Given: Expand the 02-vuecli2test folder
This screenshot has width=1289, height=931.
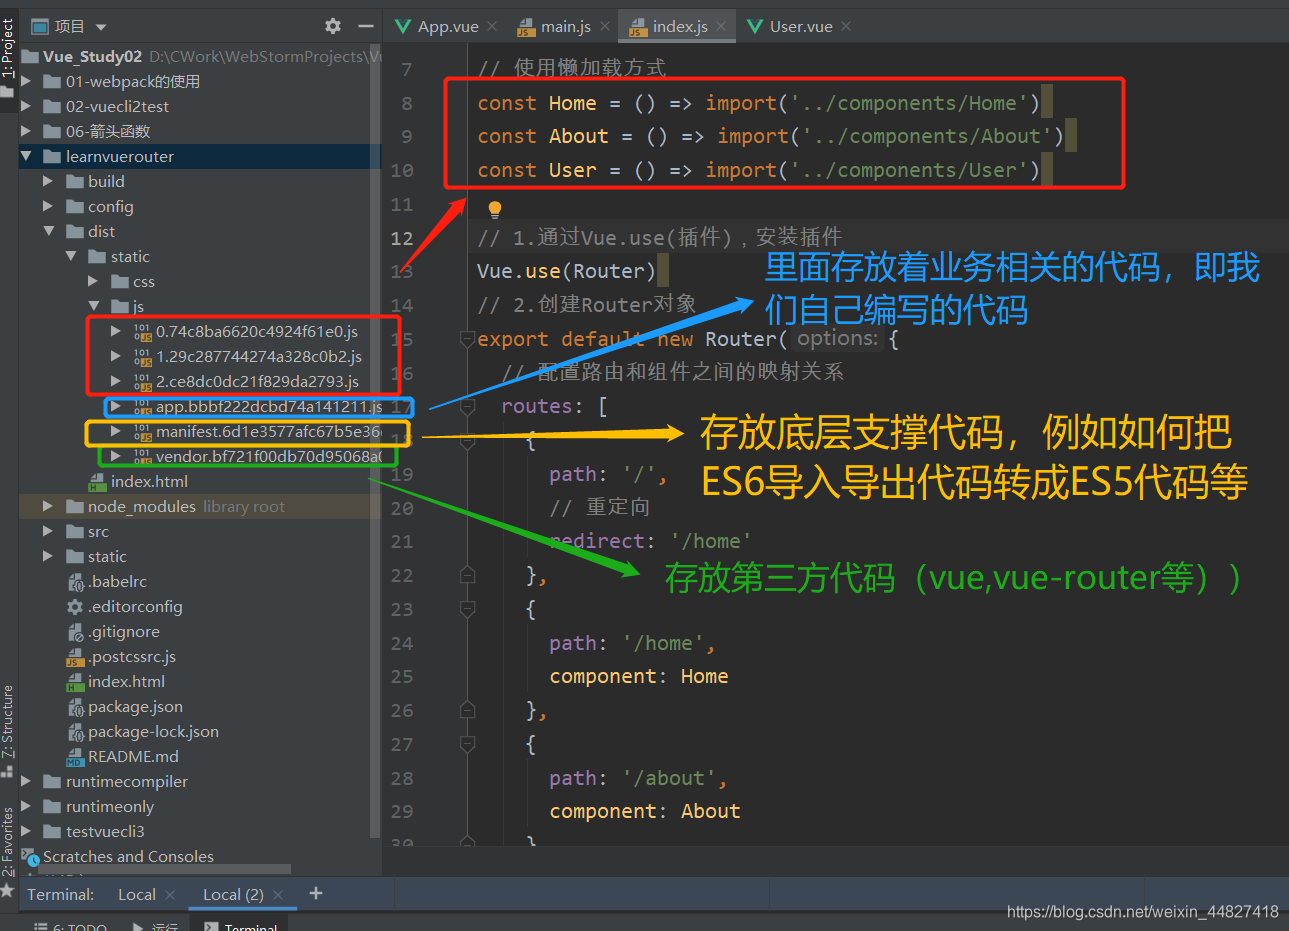Looking at the screenshot, I should click(x=27, y=106).
